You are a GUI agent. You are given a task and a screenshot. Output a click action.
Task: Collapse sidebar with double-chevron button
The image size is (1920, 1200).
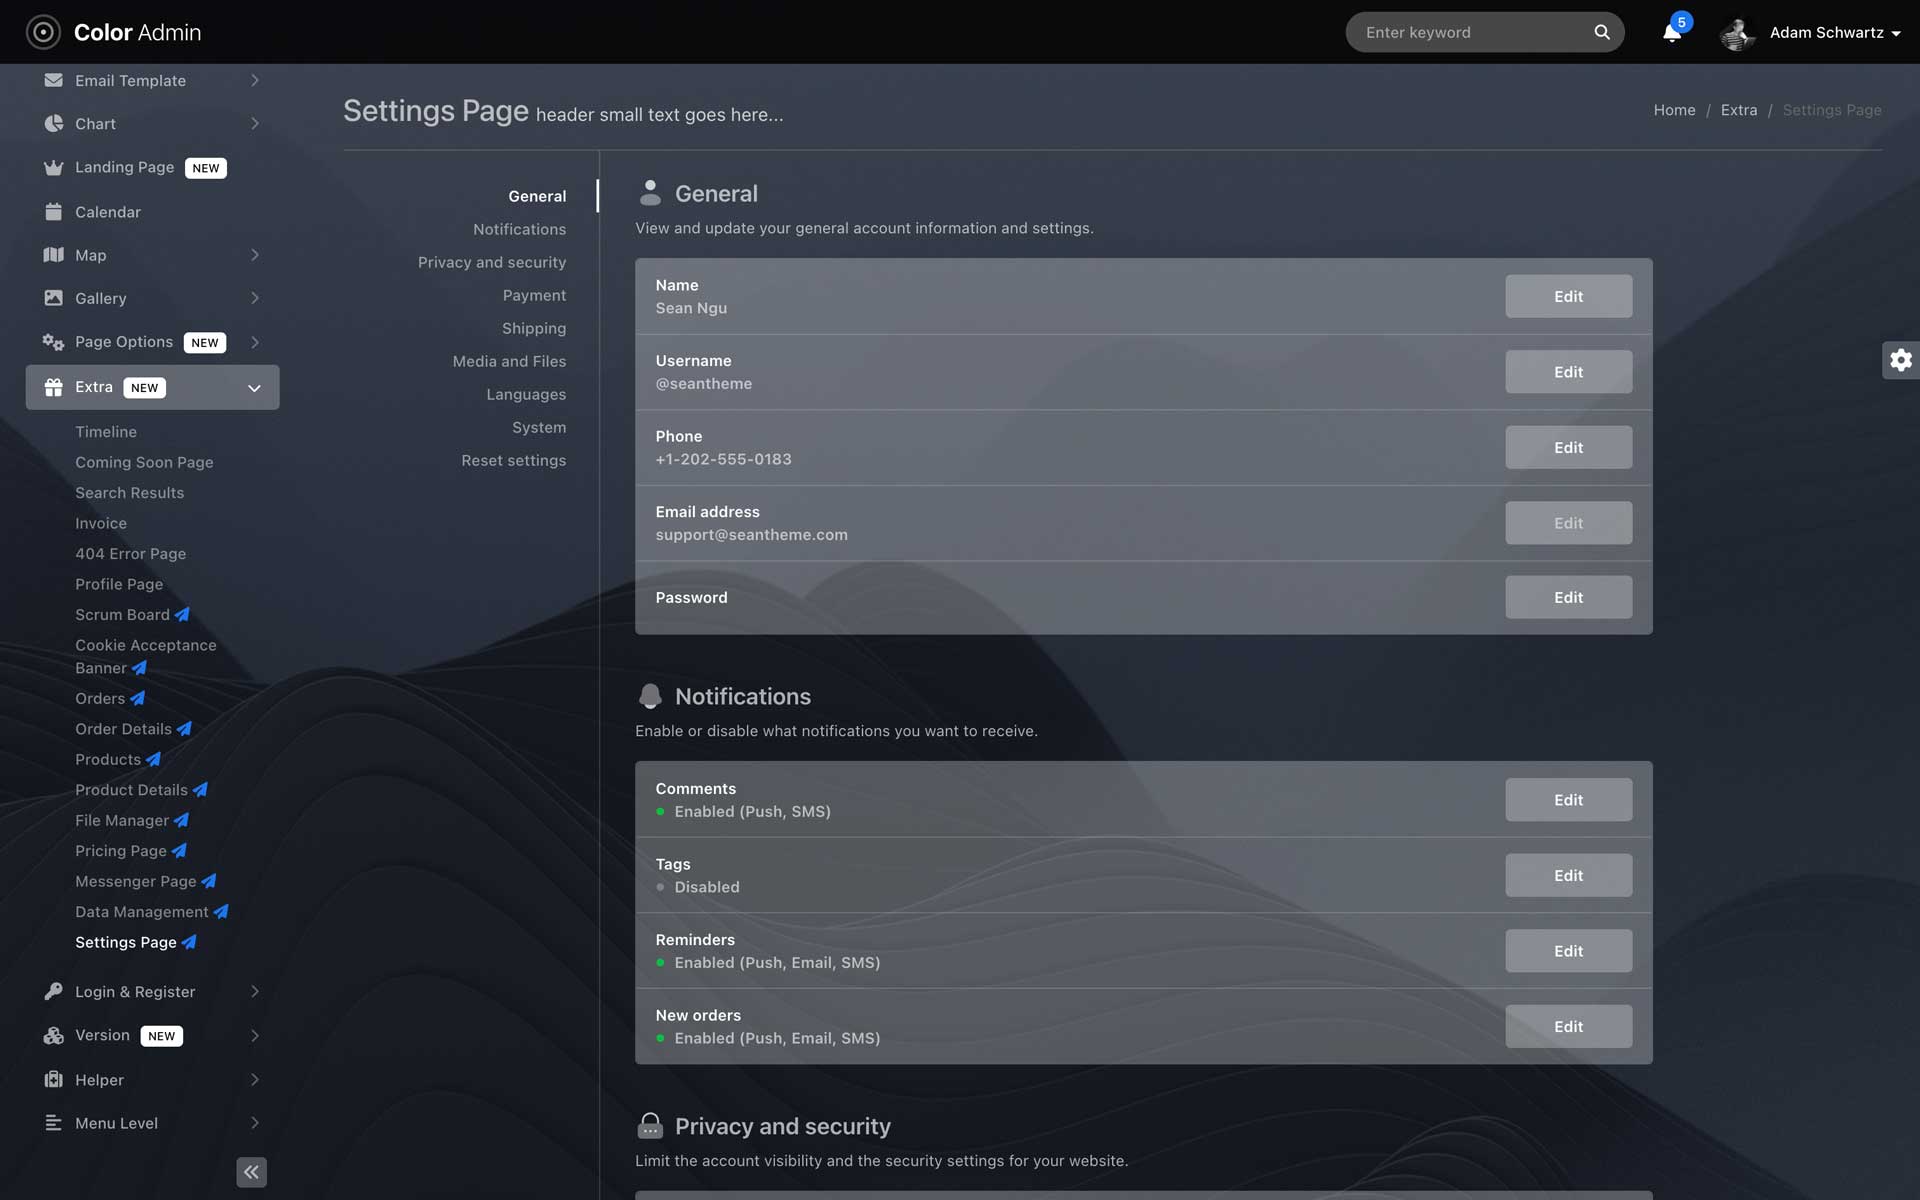click(x=251, y=1171)
